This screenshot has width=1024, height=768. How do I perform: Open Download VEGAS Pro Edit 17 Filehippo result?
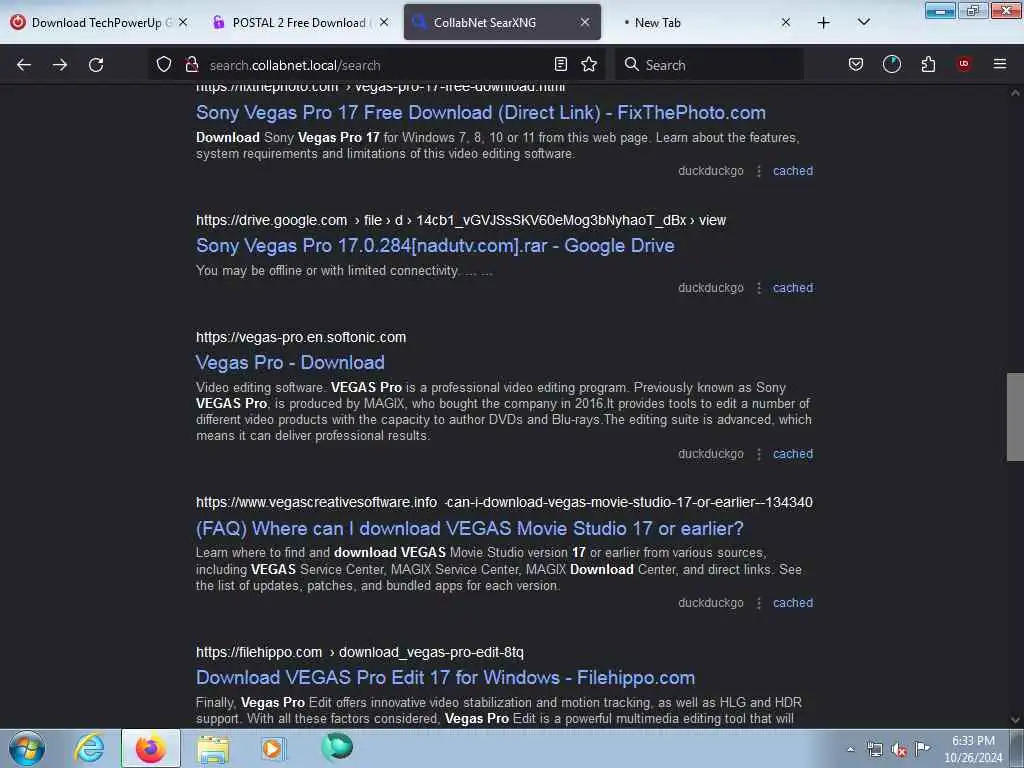point(445,677)
